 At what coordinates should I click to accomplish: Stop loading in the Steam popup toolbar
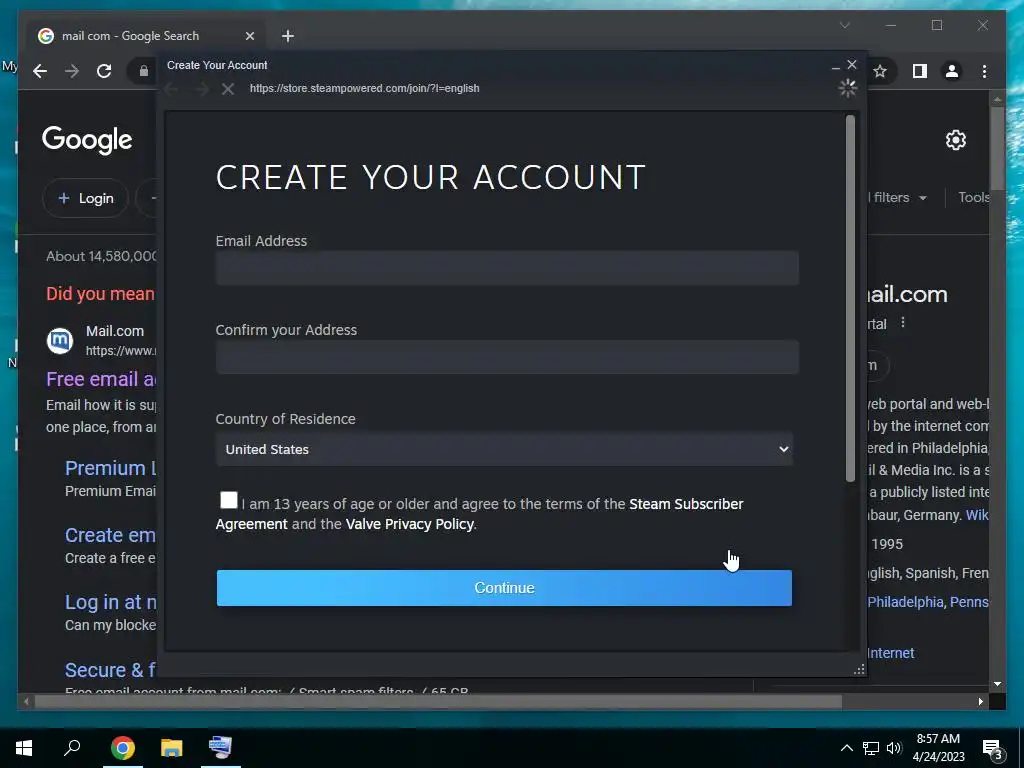click(x=227, y=89)
